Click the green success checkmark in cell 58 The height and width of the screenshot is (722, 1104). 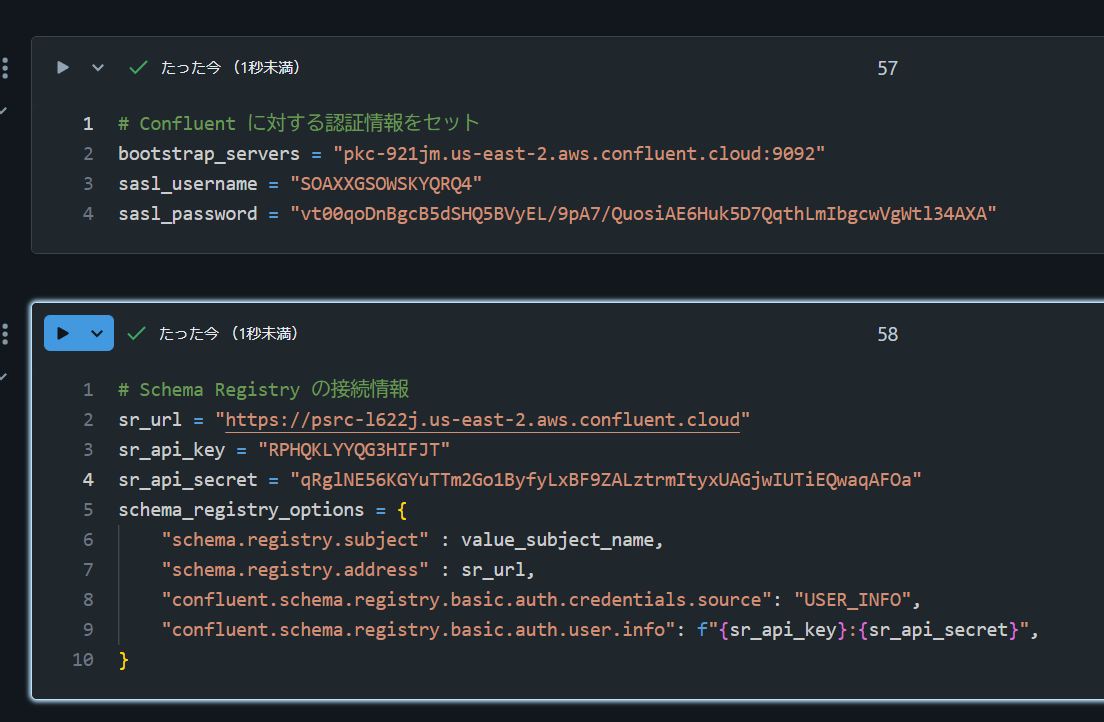coord(137,333)
